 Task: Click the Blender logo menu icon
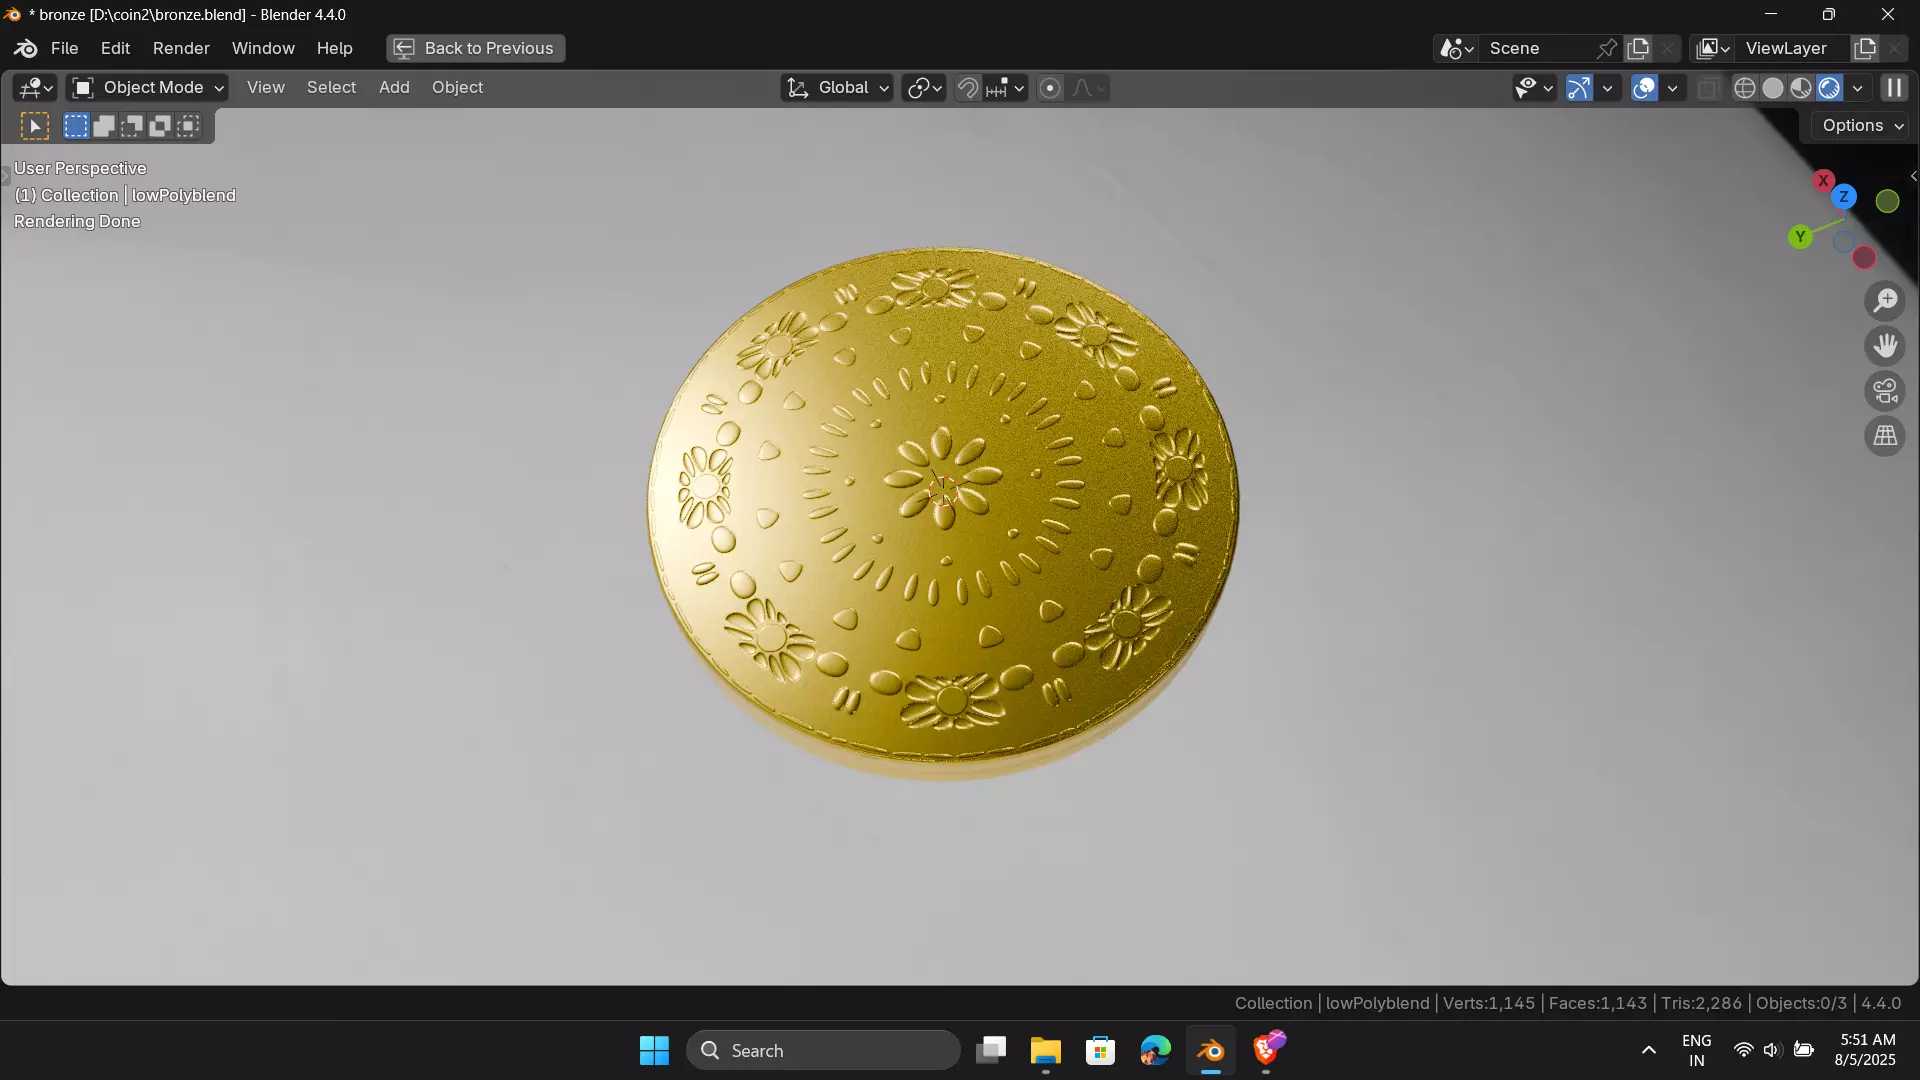pos(26,48)
